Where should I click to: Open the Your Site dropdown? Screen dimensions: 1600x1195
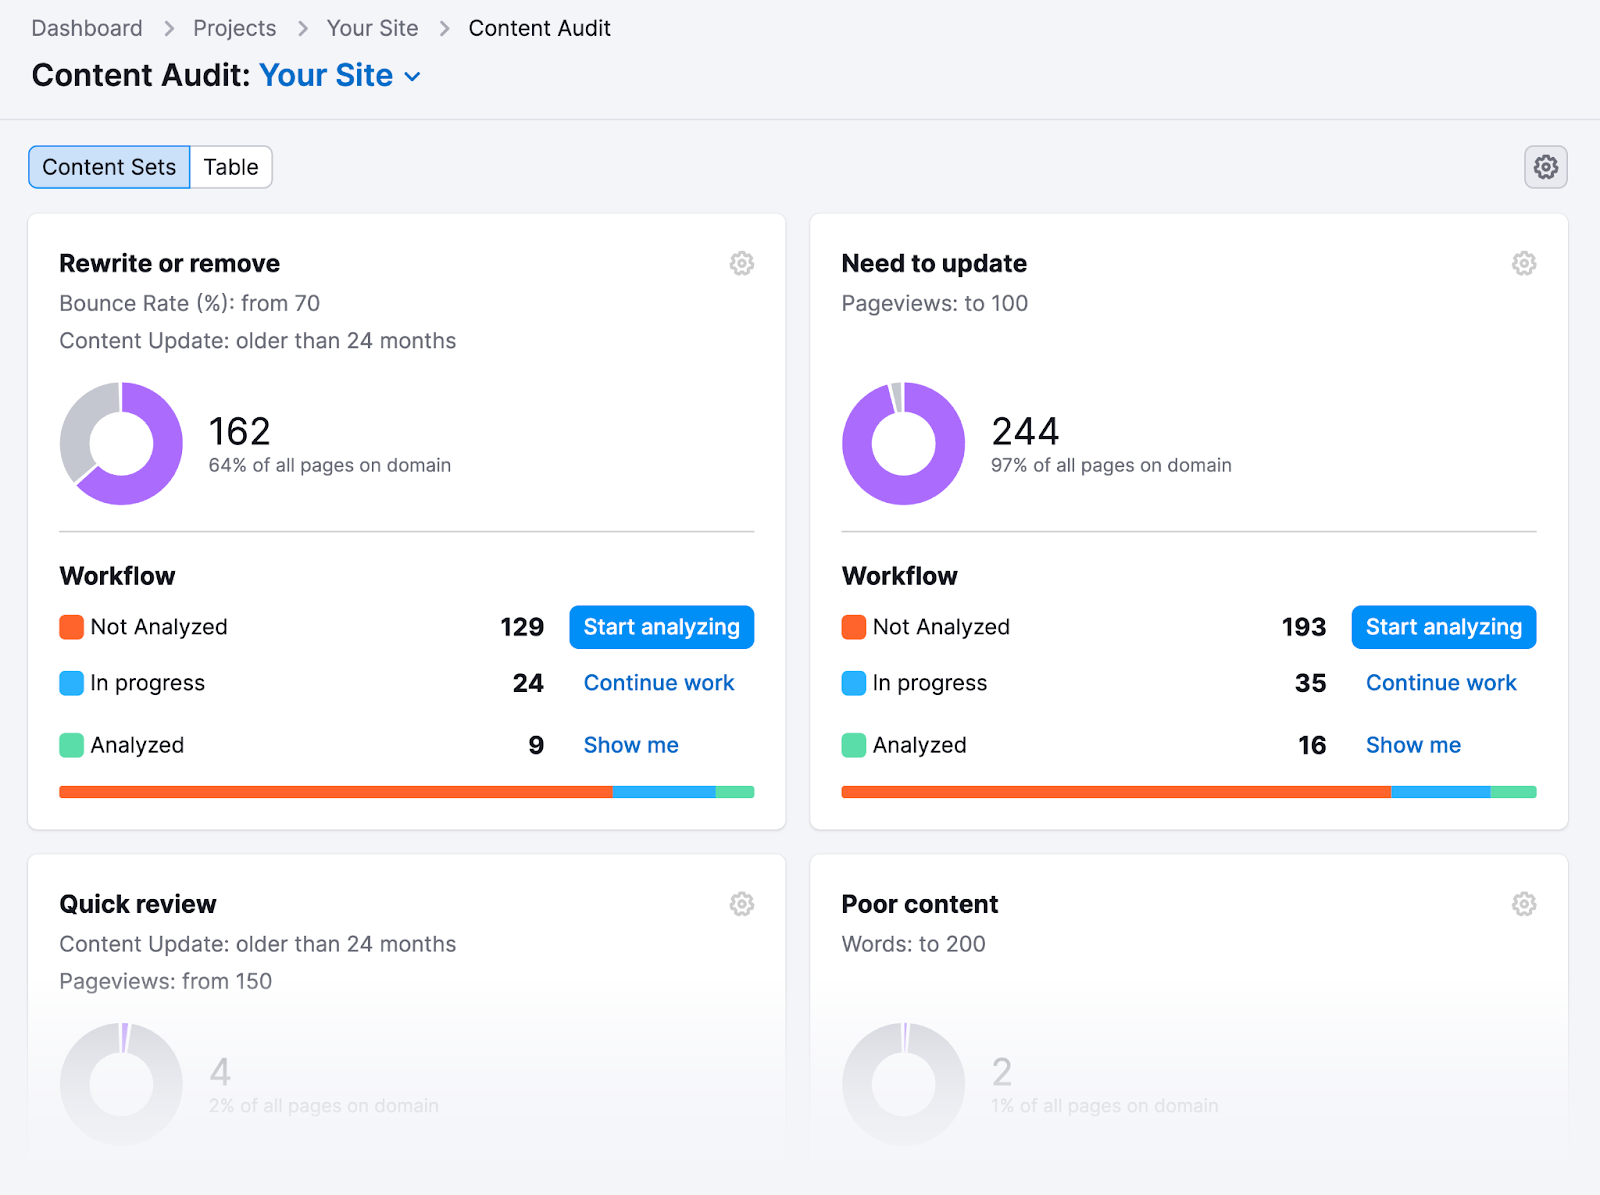(x=339, y=75)
